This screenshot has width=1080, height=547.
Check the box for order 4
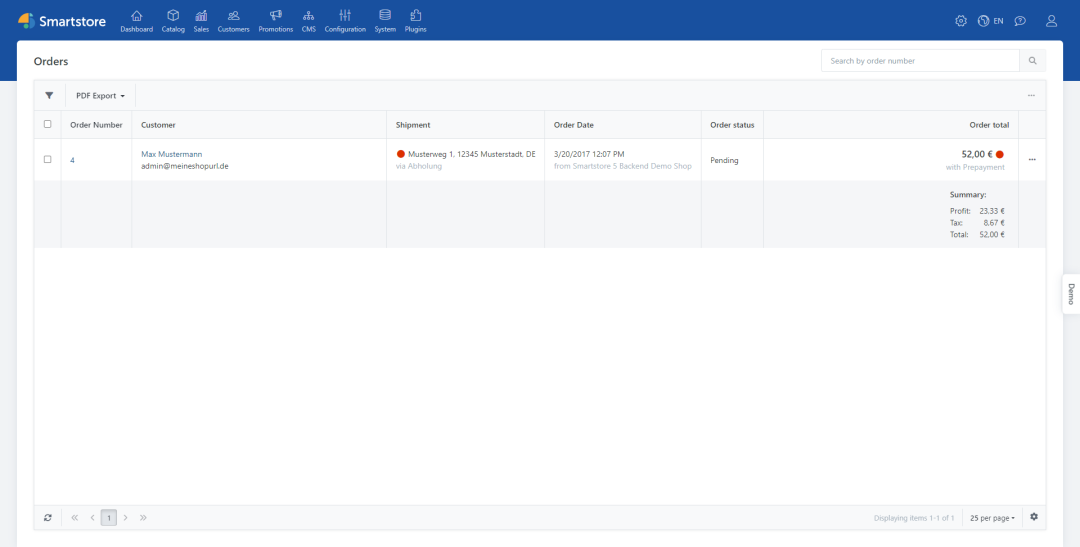47,160
